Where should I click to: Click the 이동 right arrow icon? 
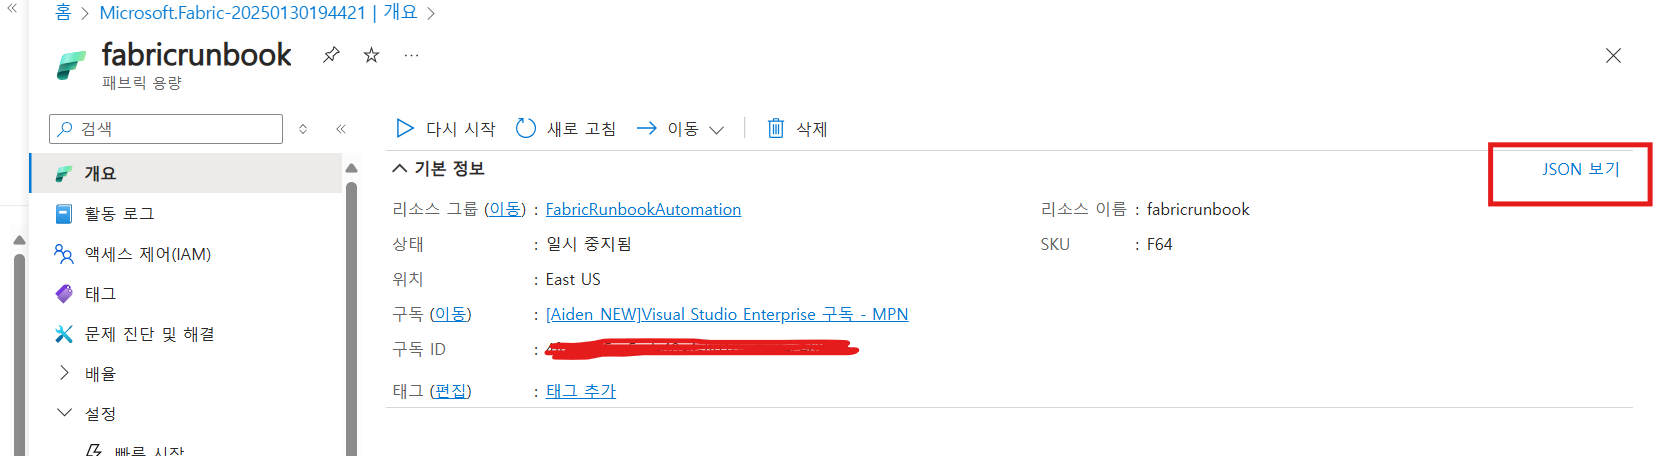[647, 128]
